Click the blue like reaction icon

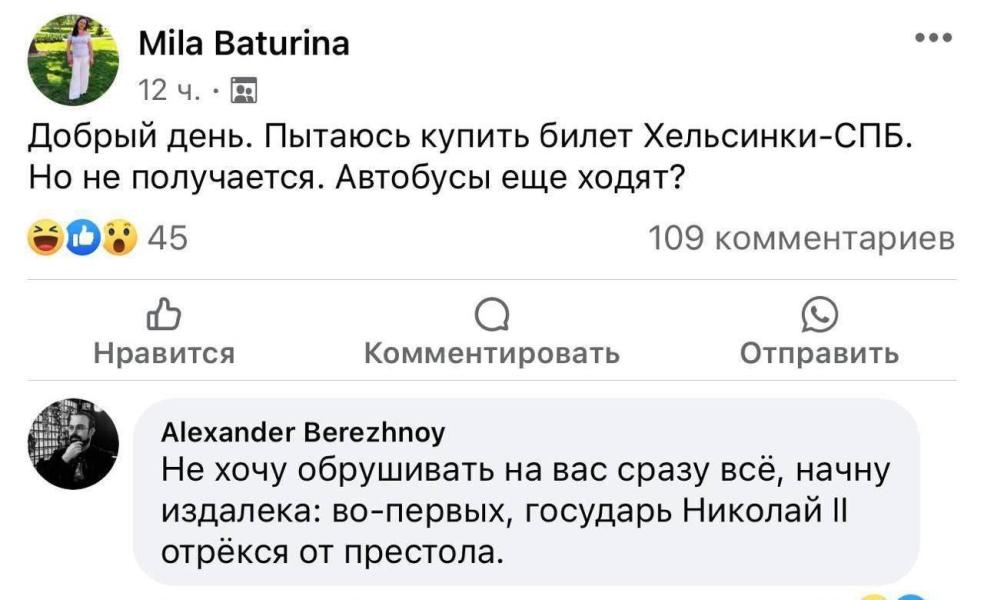pyautogui.click(x=82, y=240)
